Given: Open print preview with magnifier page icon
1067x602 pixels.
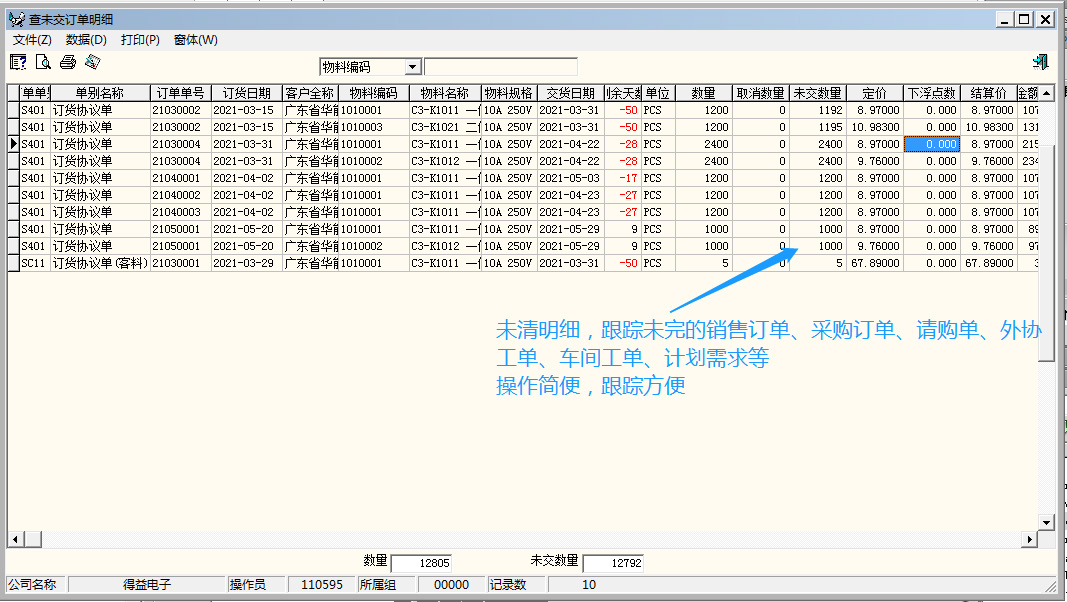Looking at the screenshot, I should coord(43,63).
